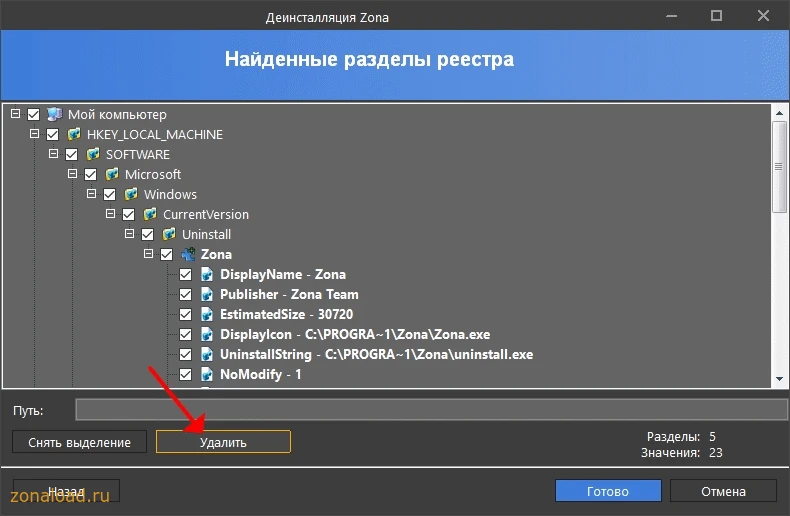Select the UninstallString uninstall.exe row text
790x516 pixels.
[376, 355]
